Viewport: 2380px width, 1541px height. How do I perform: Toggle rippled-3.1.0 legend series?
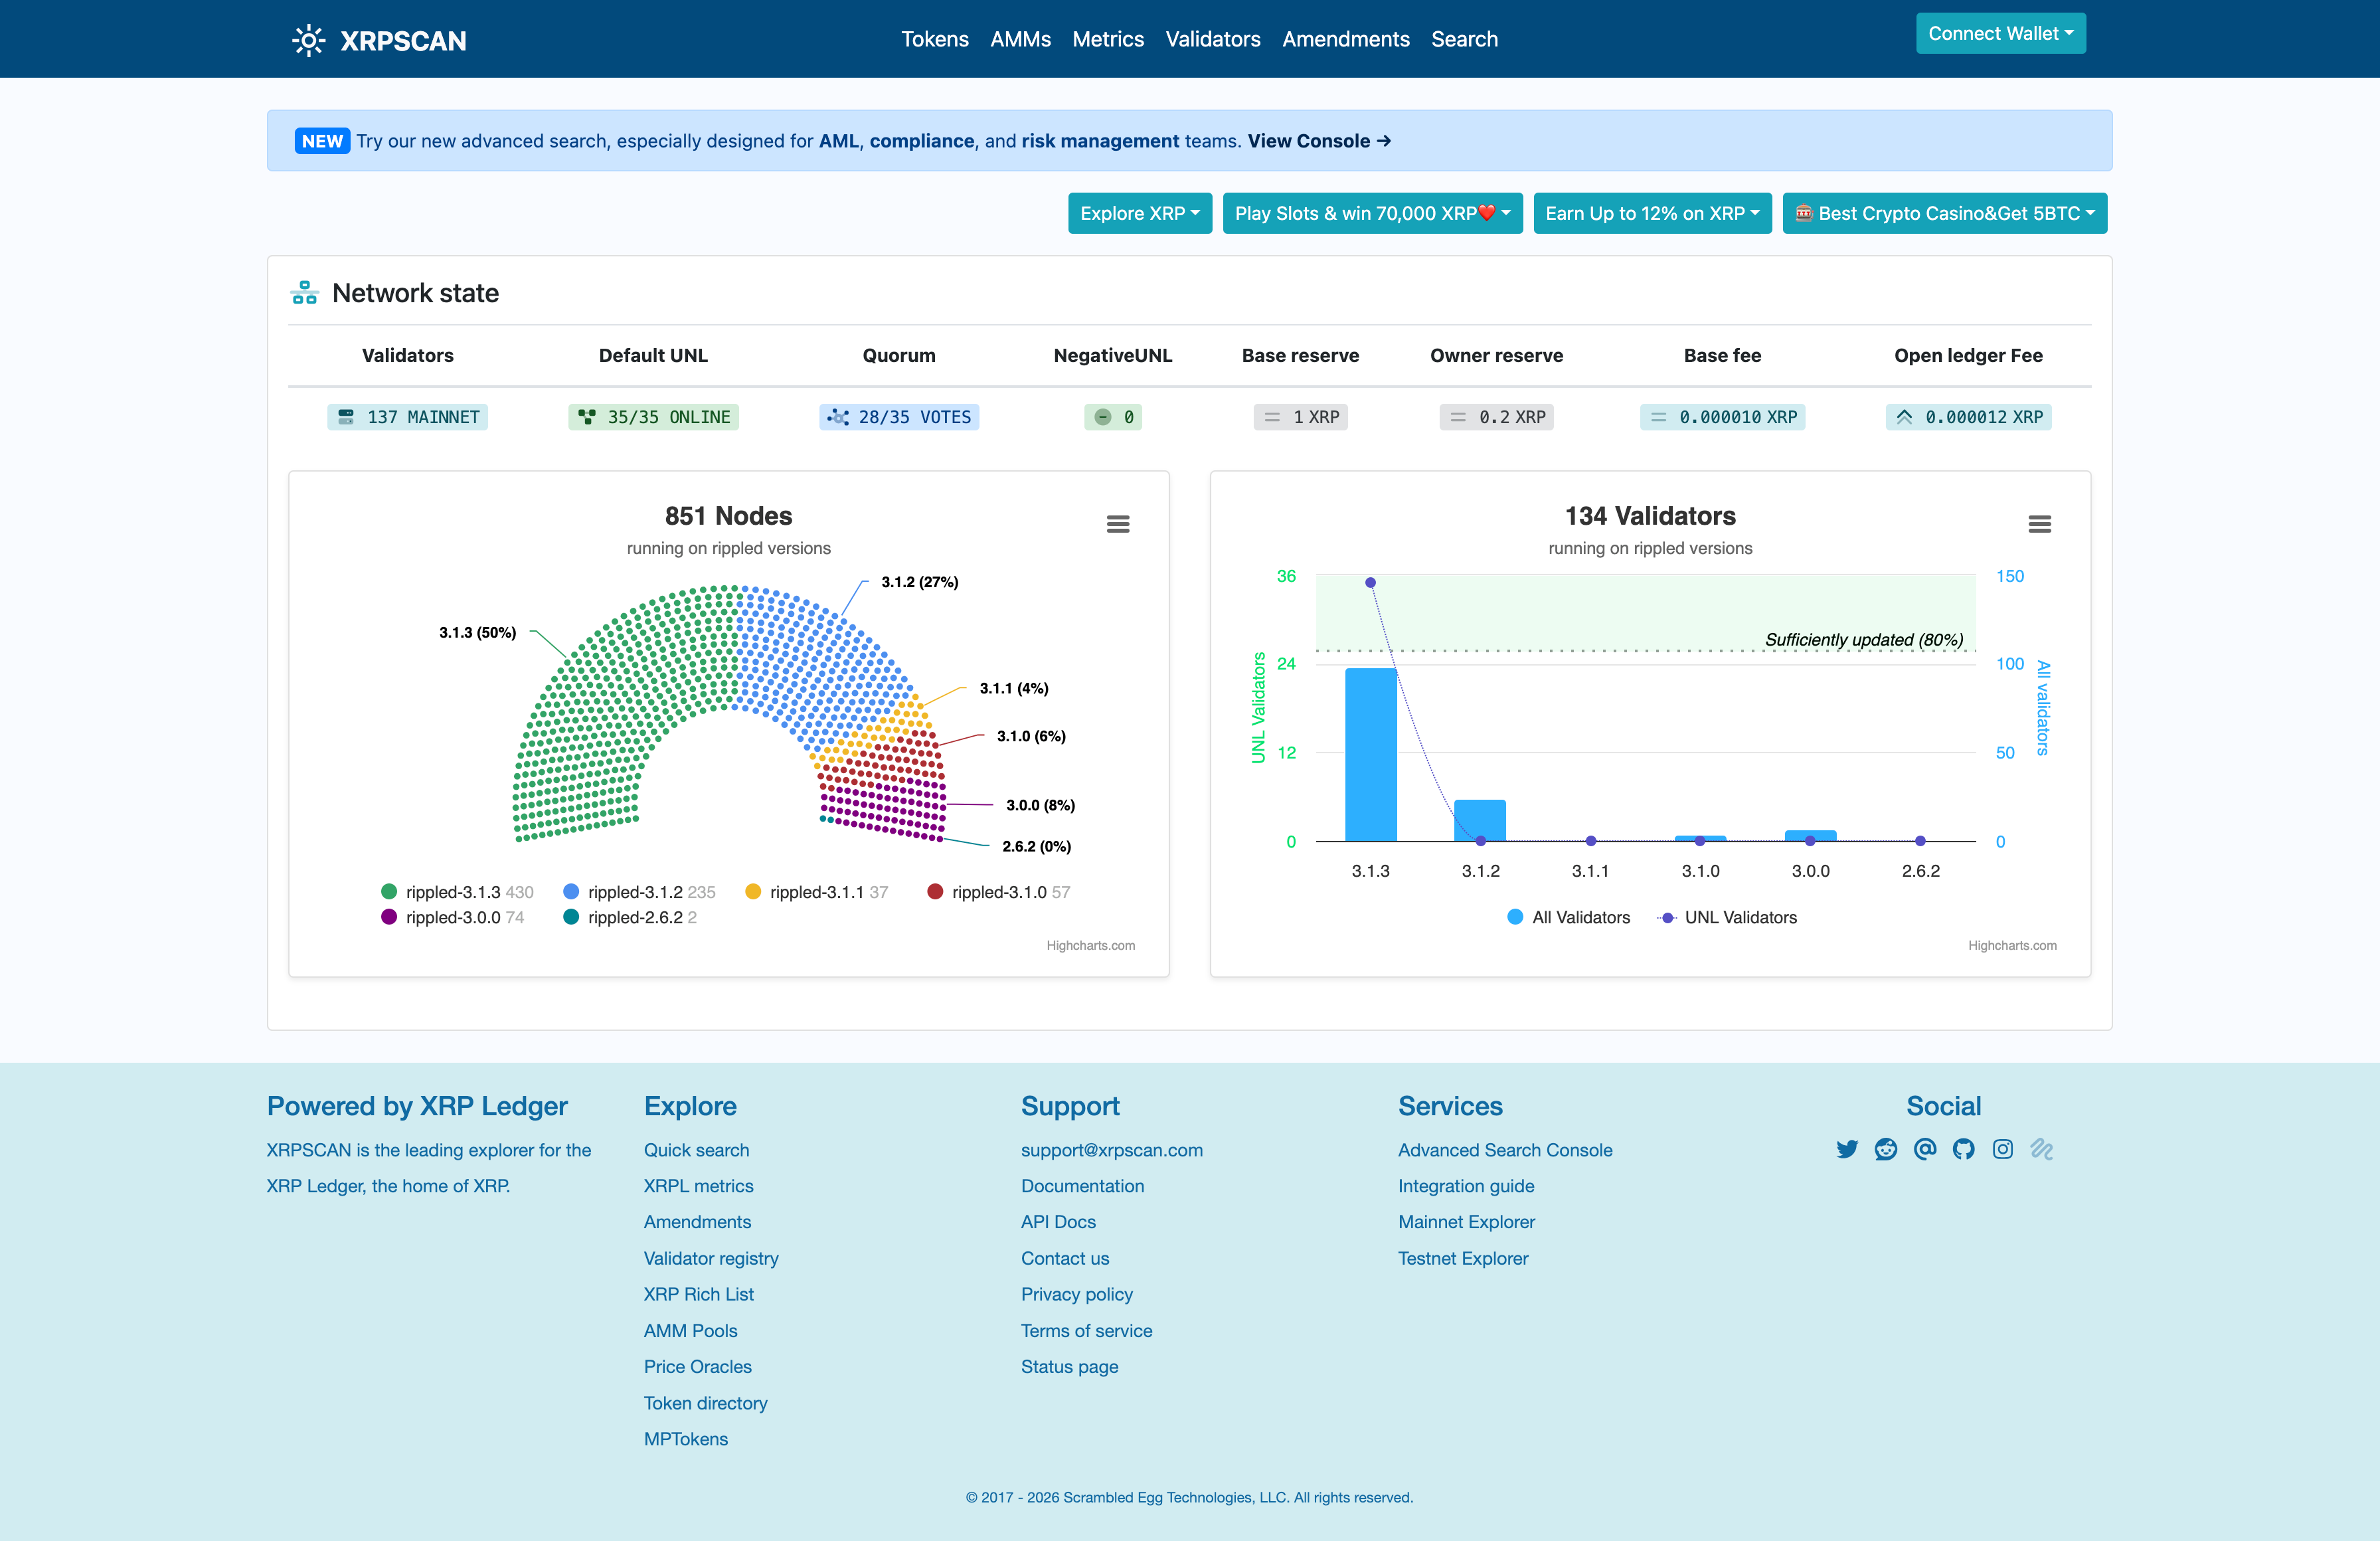[x=999, y=892]
